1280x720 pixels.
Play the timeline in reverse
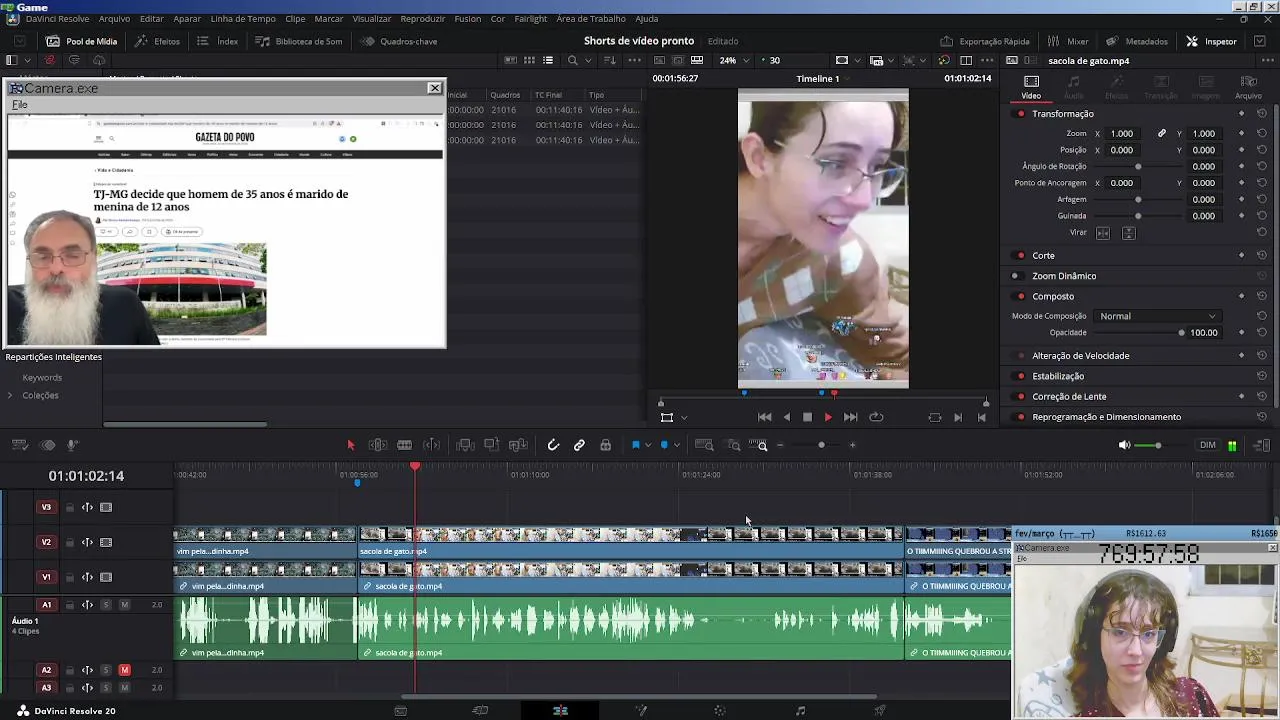[787, 417]
